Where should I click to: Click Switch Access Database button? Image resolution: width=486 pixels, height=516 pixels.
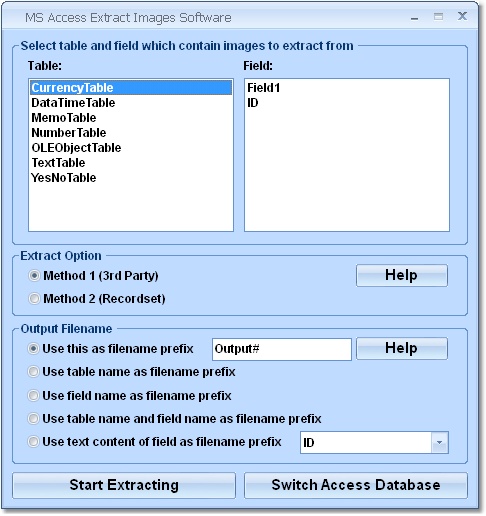(356, 485)
